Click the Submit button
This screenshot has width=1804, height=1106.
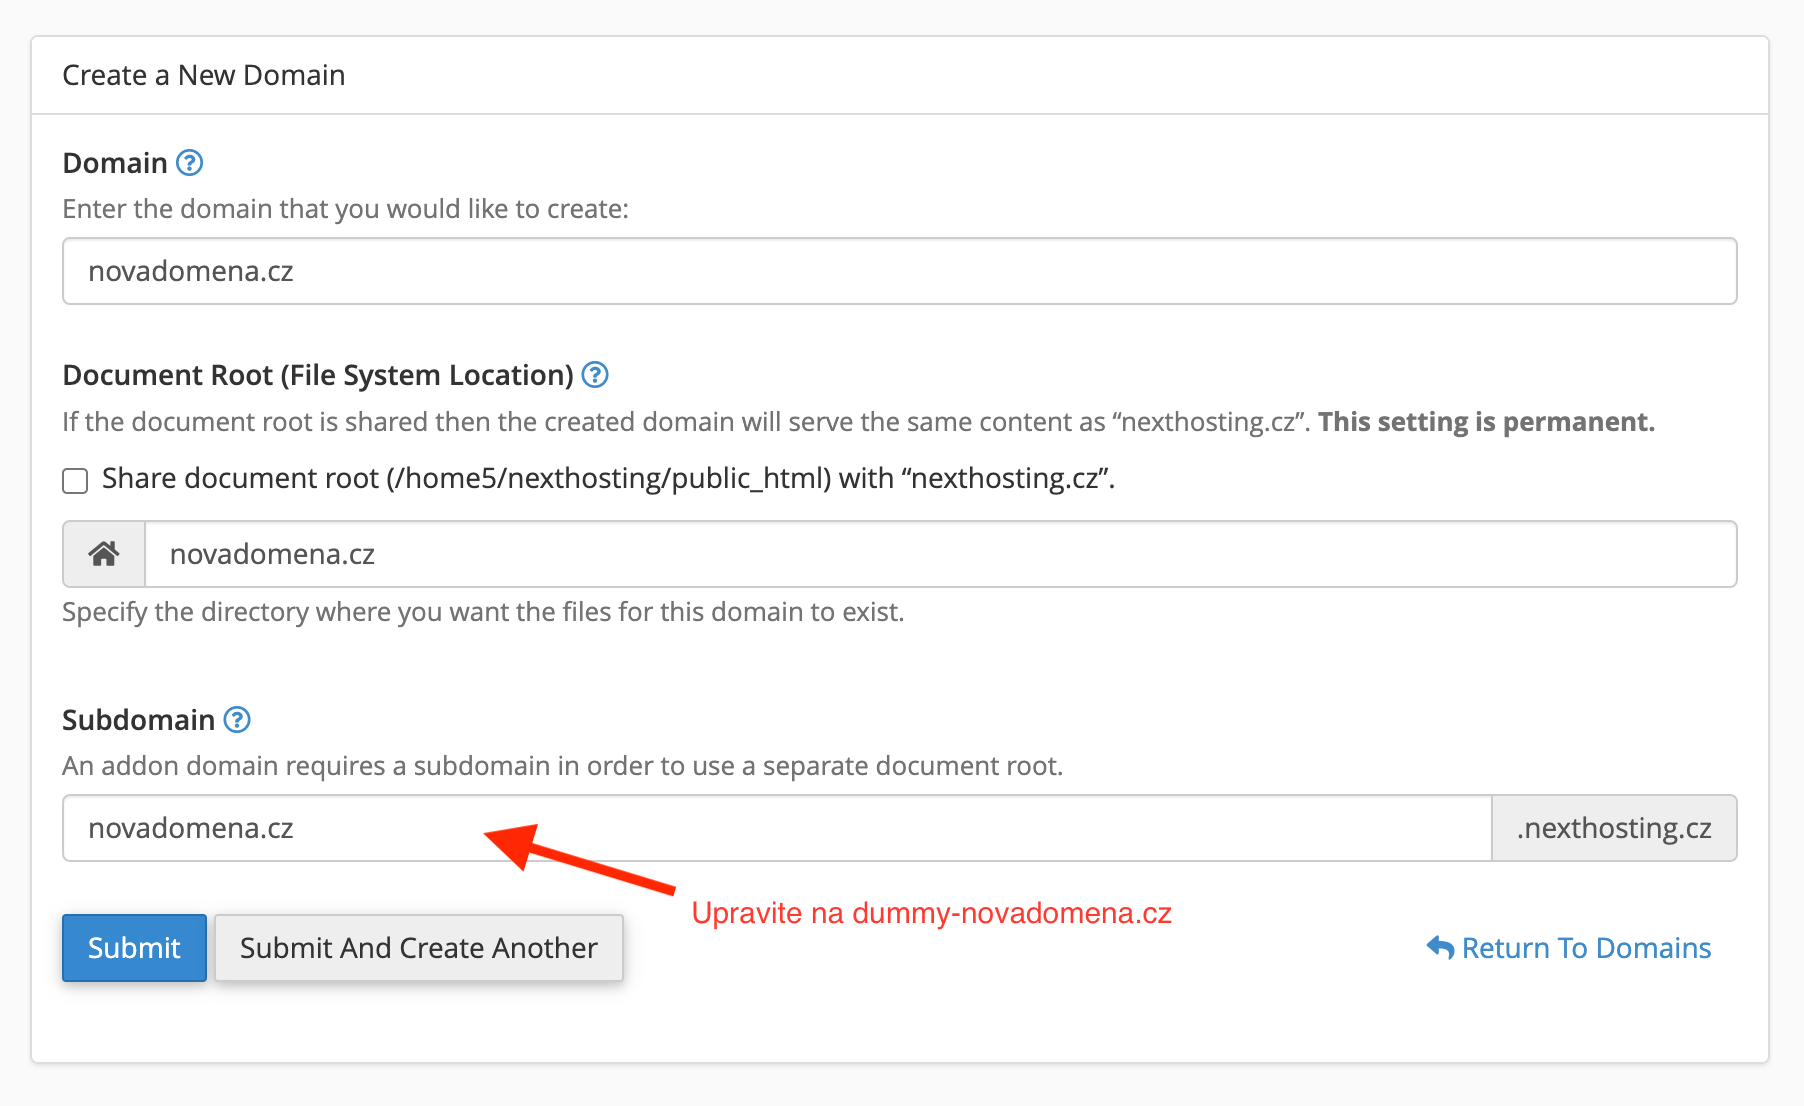pyautogui.click(x=134, y=948)
